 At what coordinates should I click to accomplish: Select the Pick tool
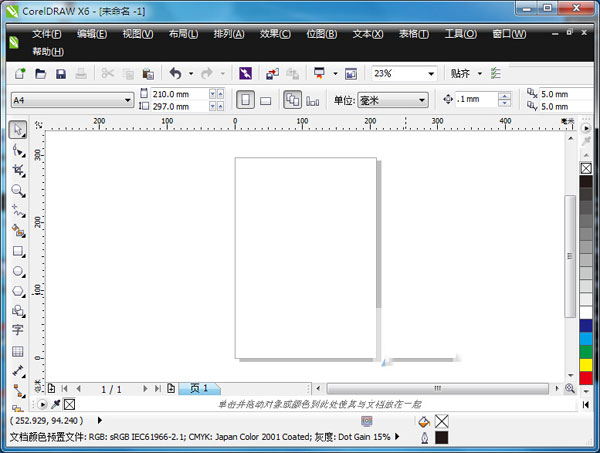(18, 130)
